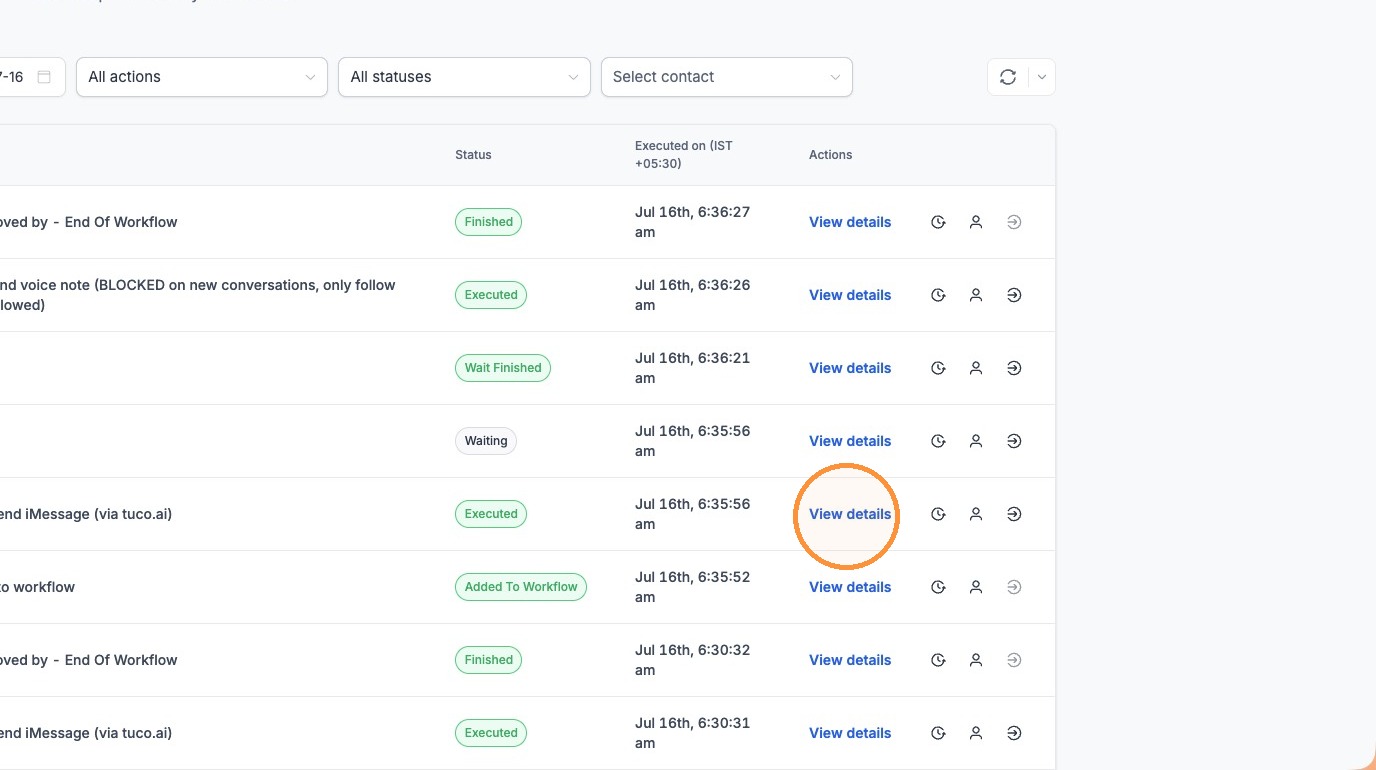1376x770 pixels.
Task: Expand the All actions dropdown
Action: tap(202, 77)
